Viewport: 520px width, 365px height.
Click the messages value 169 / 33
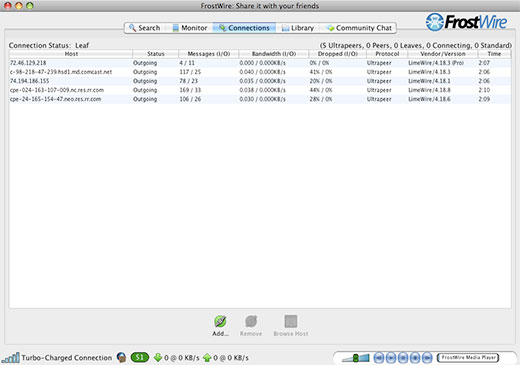pos(190,90)
